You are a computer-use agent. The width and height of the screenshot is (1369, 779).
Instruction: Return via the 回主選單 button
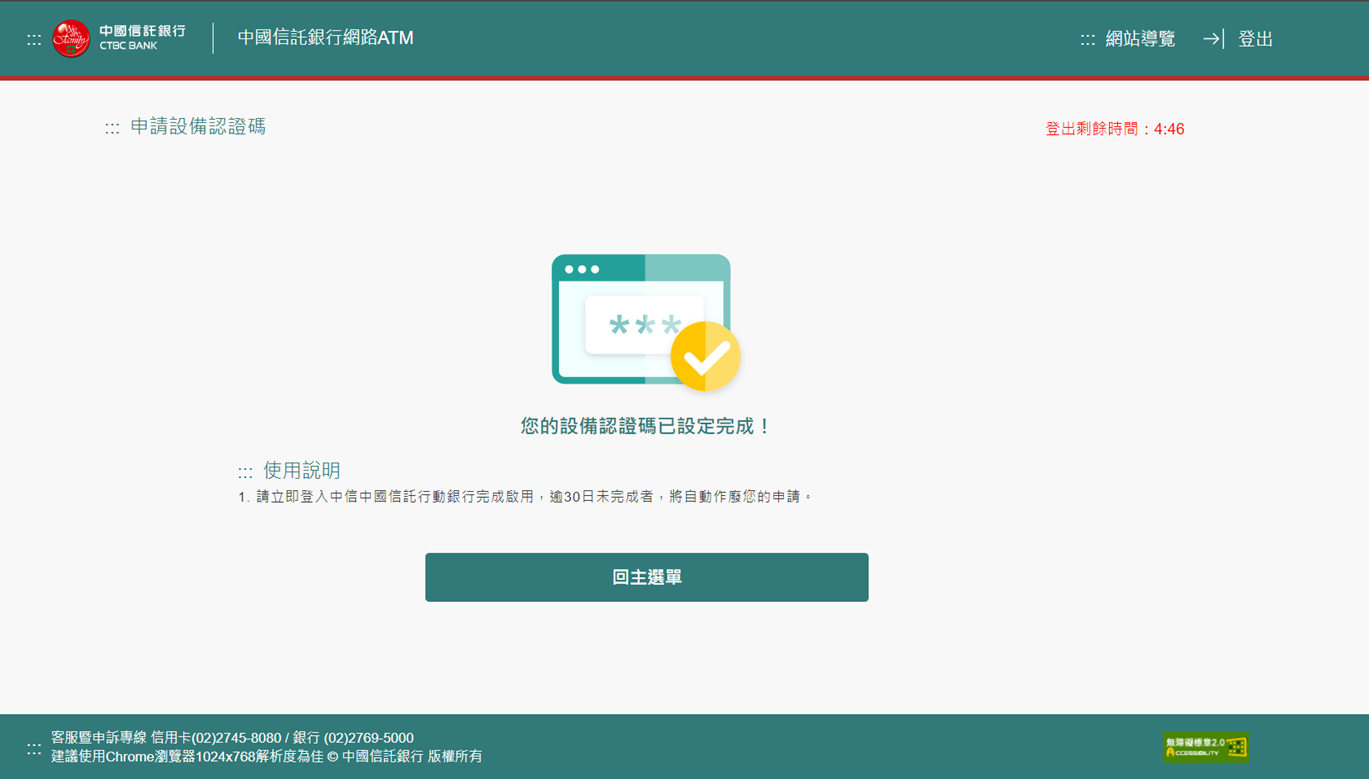click(647, 577)
